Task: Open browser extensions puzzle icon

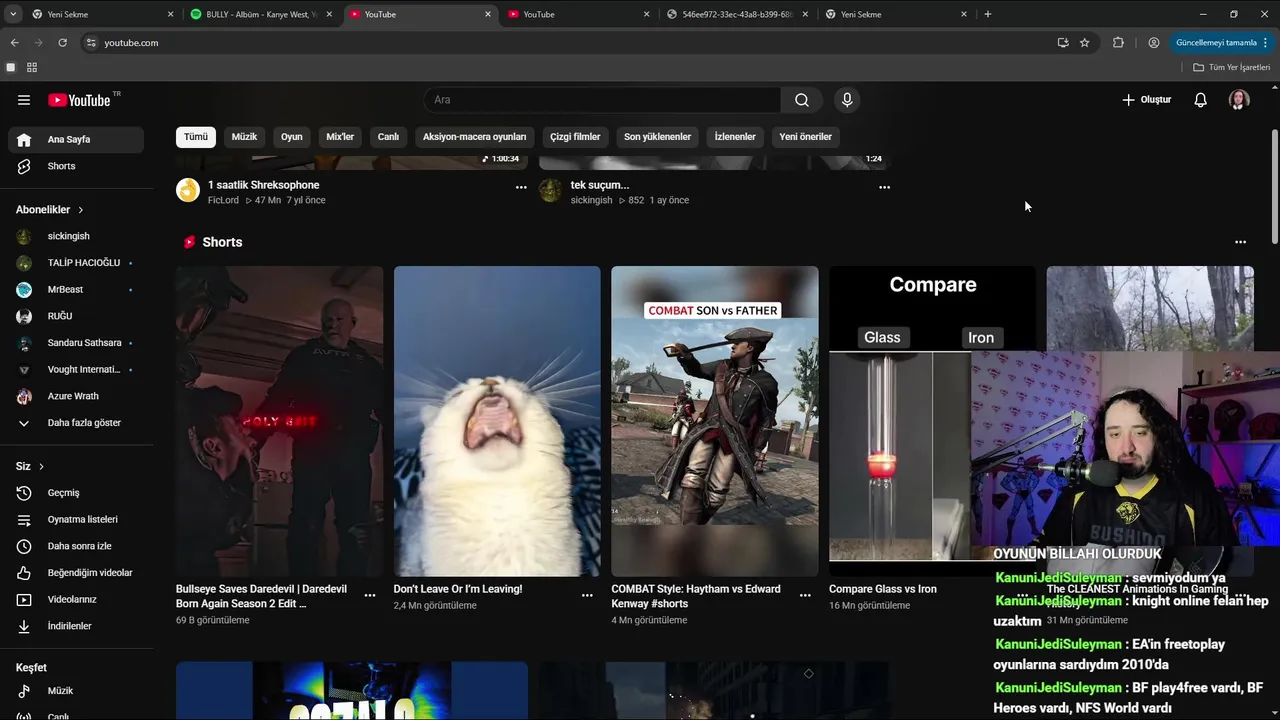Action: click(1118, 43)
